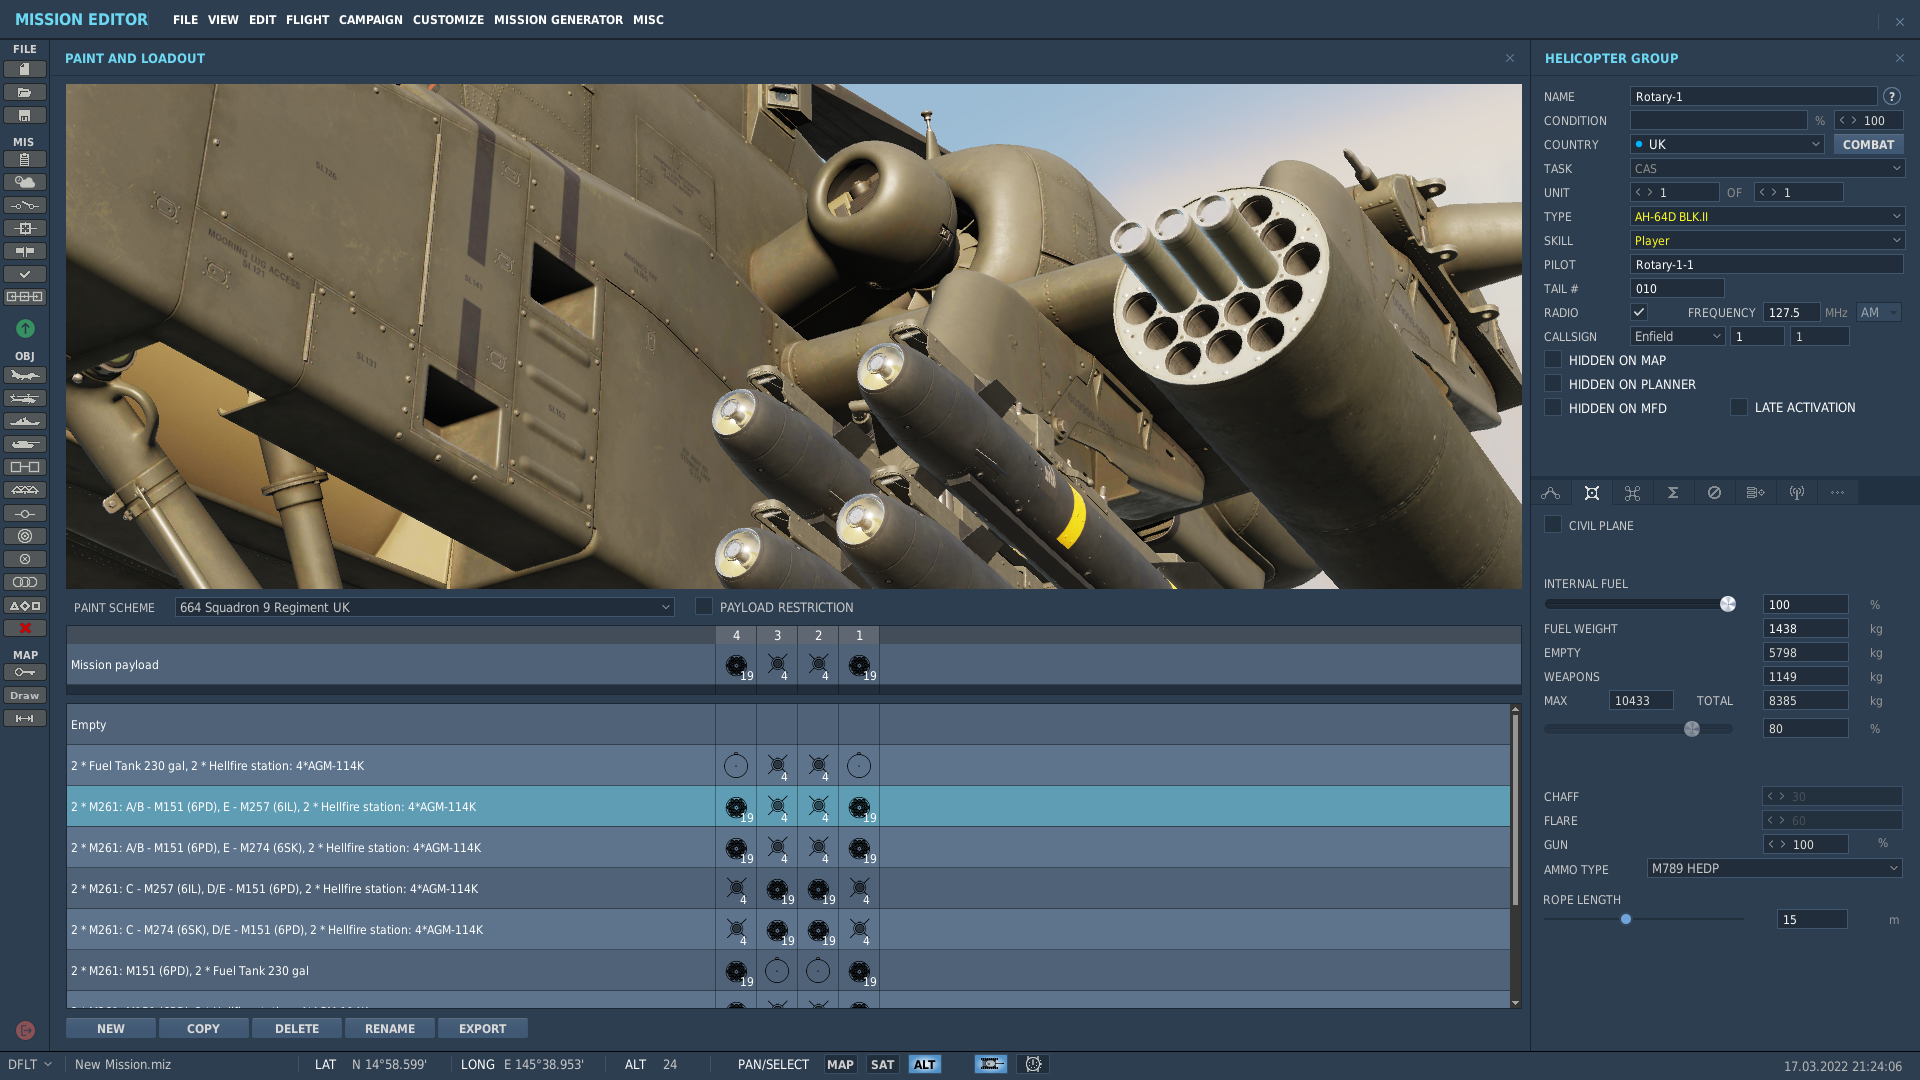Adjust the Internal Fuel slider handle
Screen dimensions: 1920x1080
pos(1727,604)
